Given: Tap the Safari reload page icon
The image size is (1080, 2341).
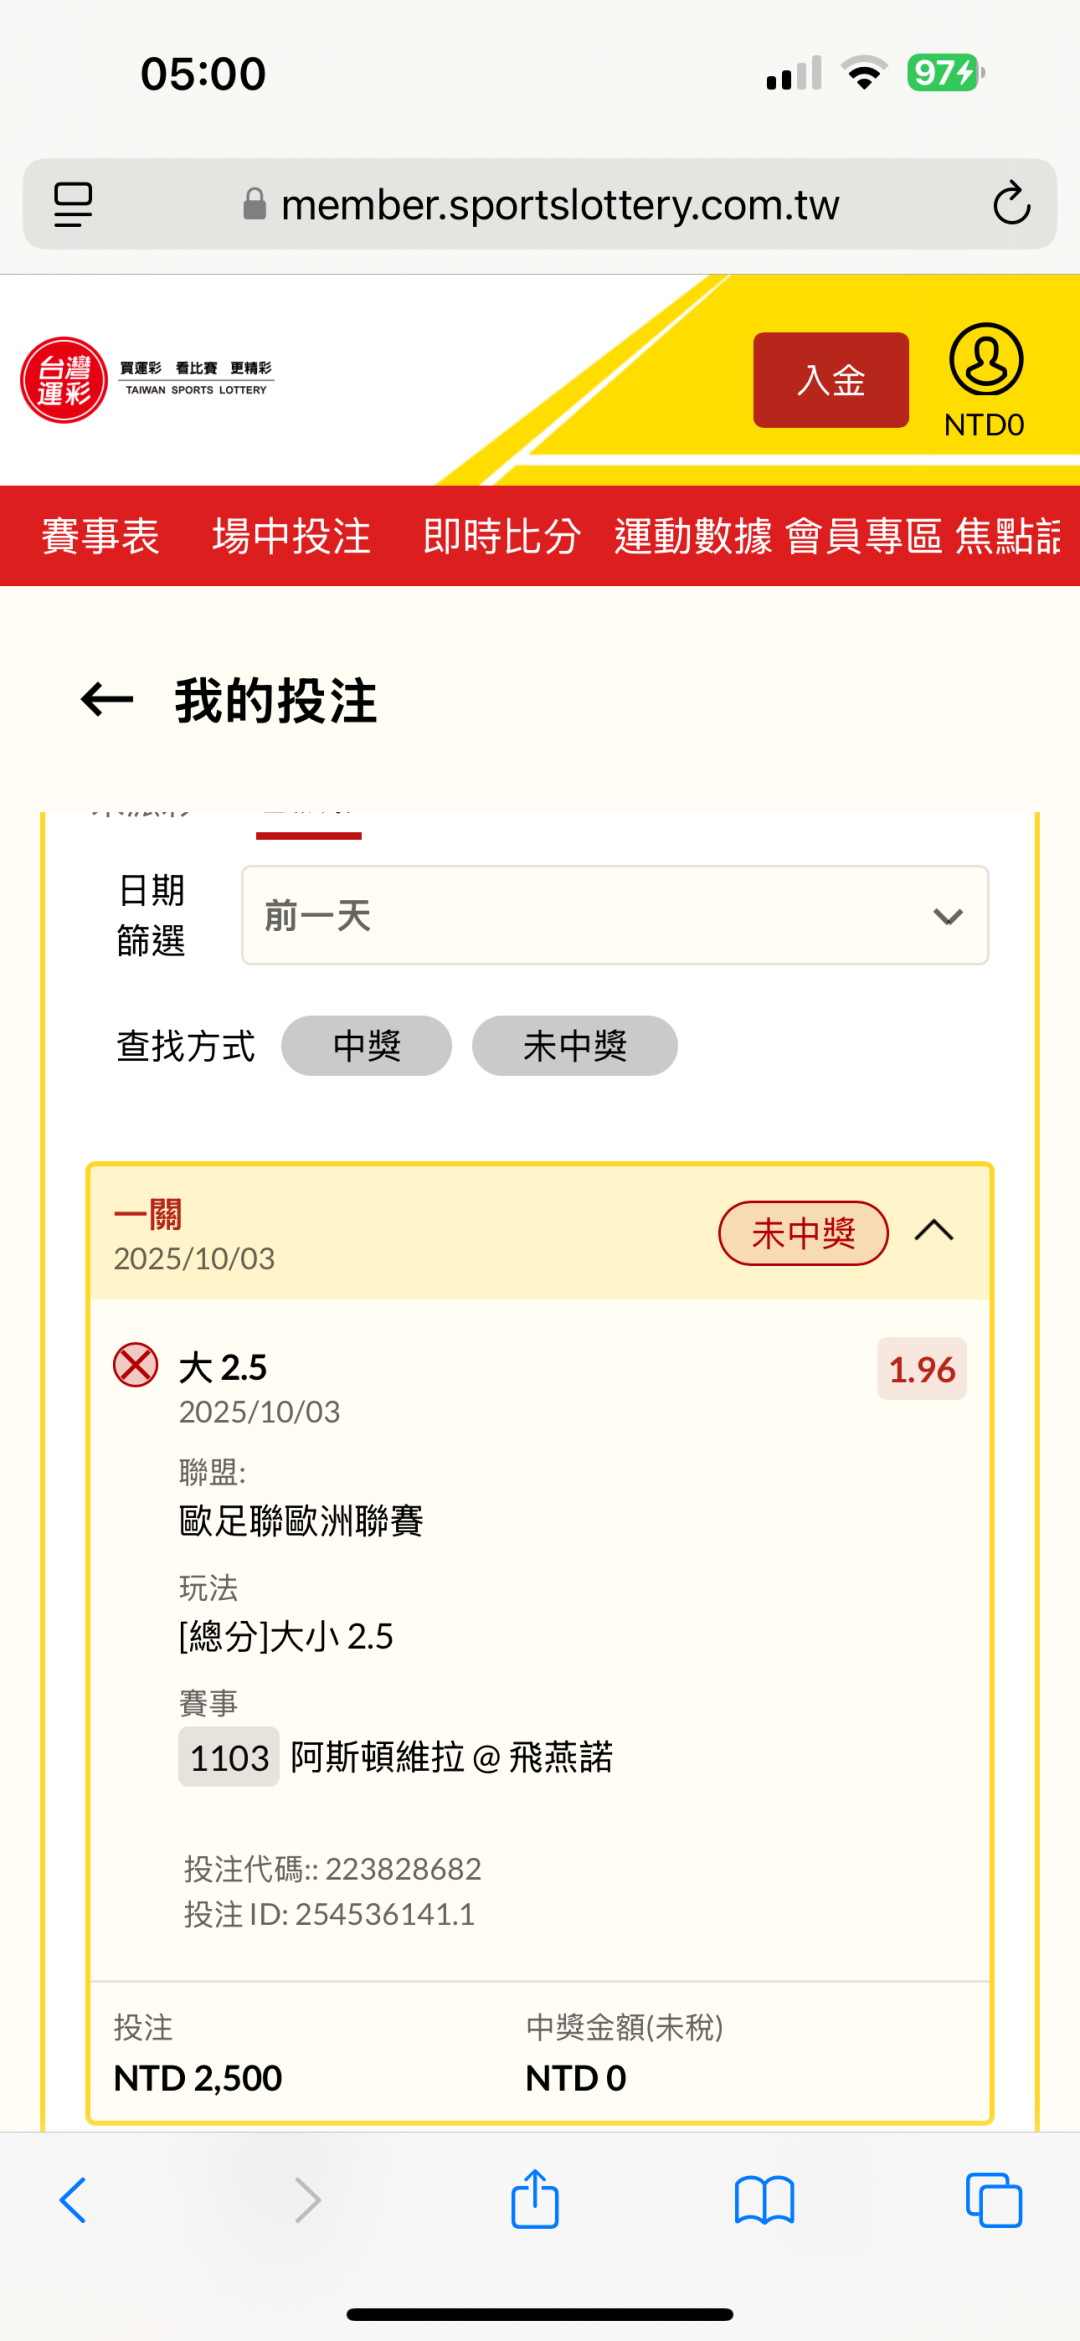Looking at the screenshot, I should pos(1011,204).
